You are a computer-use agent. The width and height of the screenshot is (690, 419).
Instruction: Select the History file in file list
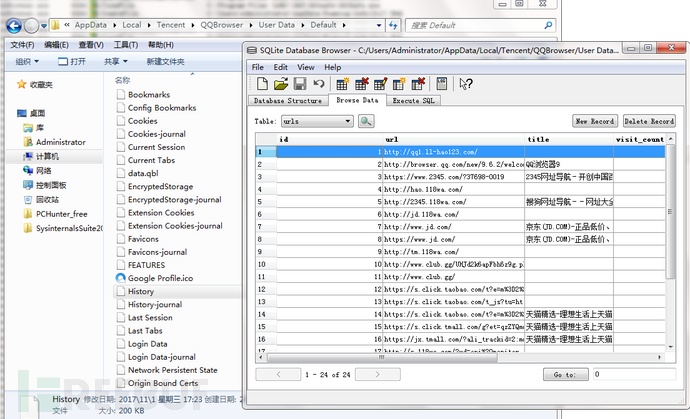point(141,291)
